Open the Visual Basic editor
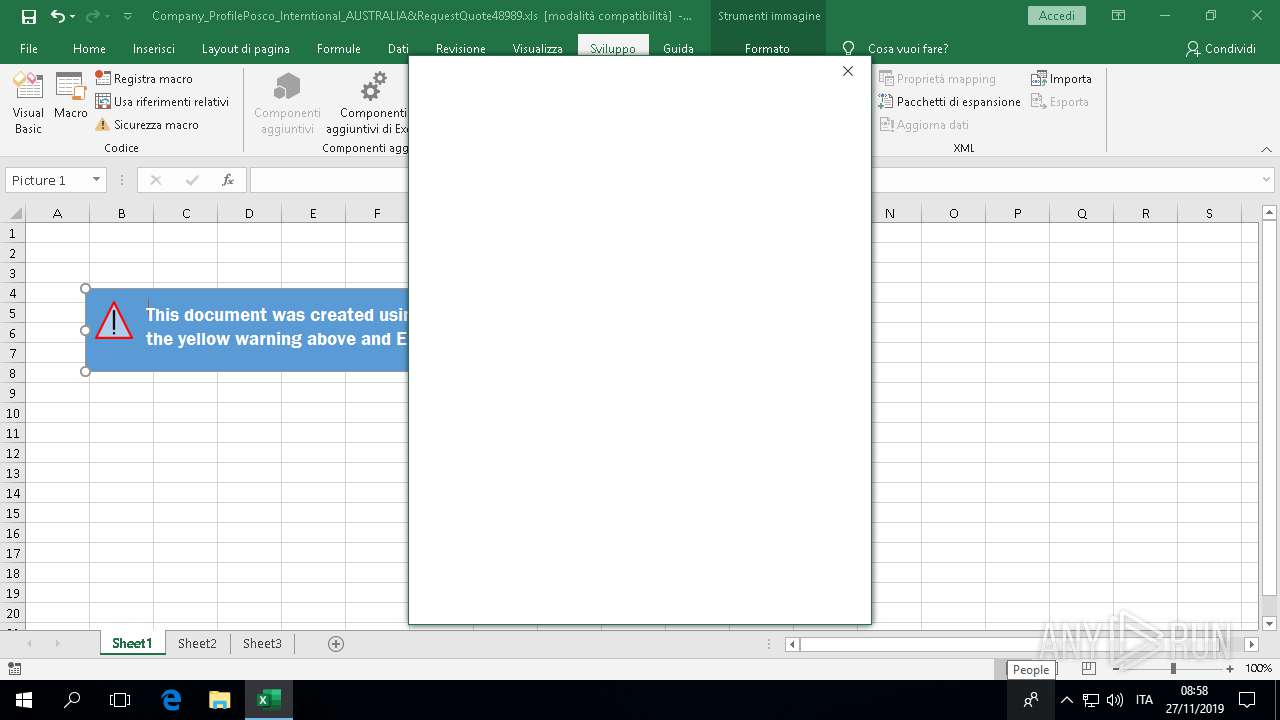The image size is (1280, 720). coord(28,104)
